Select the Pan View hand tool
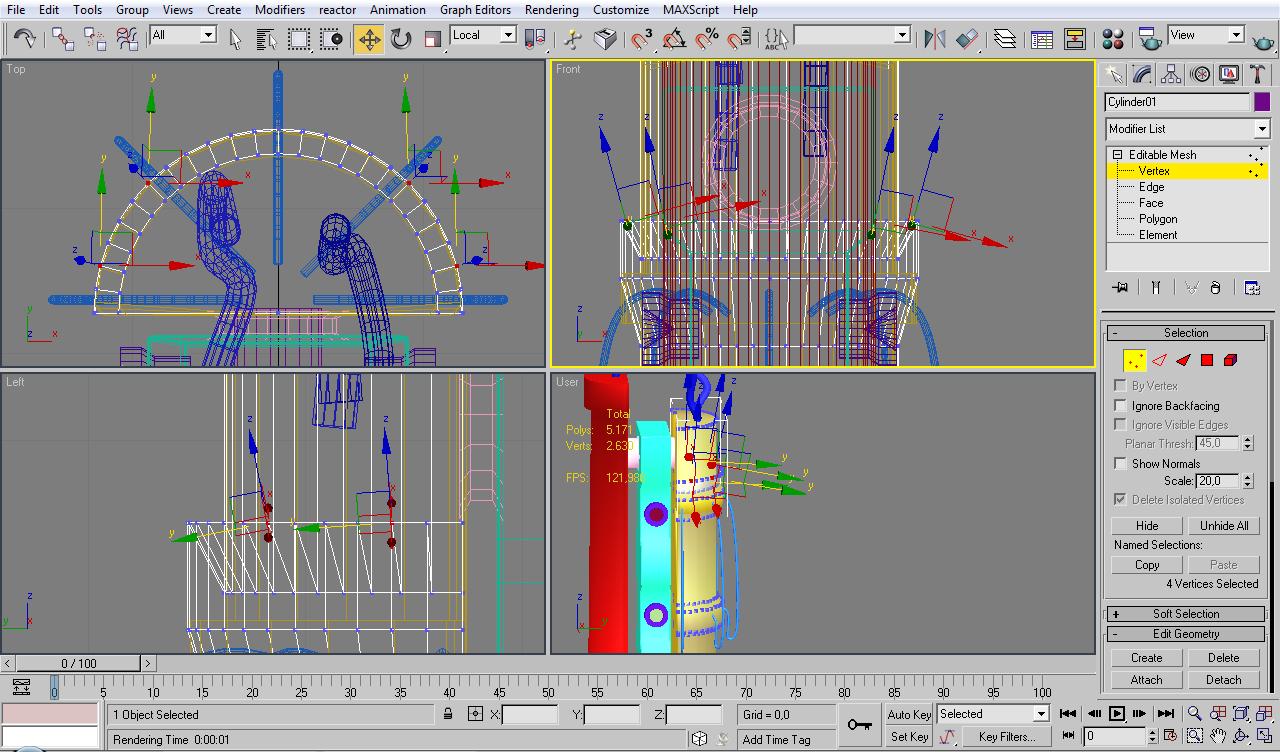The width and height of the screenshot is (1280, 752). pos(1218,736)
